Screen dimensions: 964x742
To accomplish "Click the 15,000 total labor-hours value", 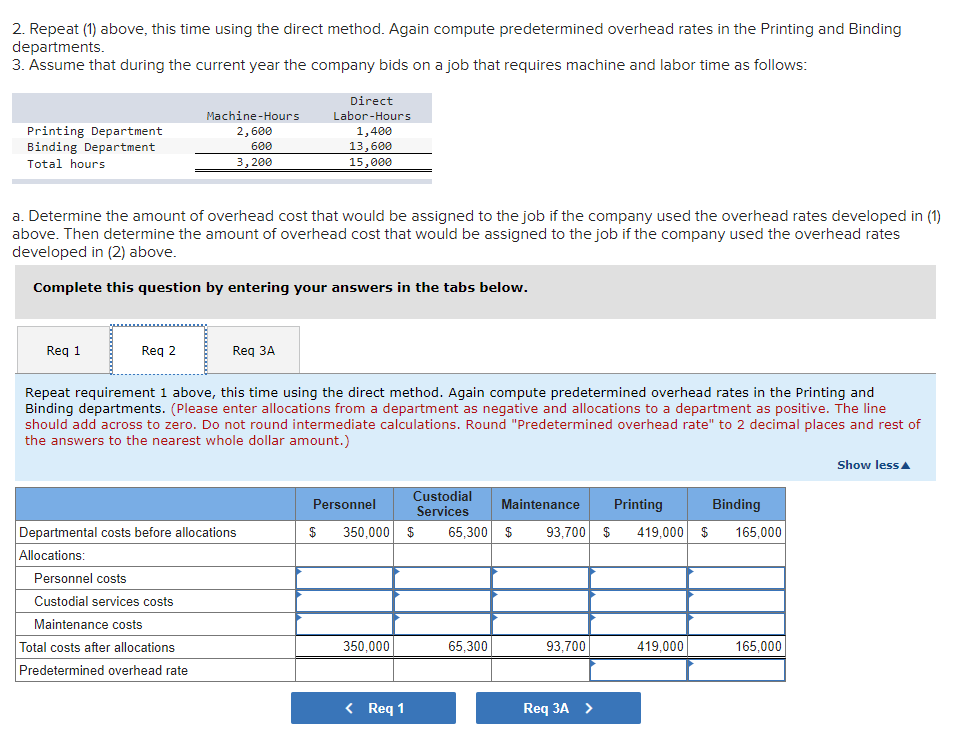I will [370, 162].
